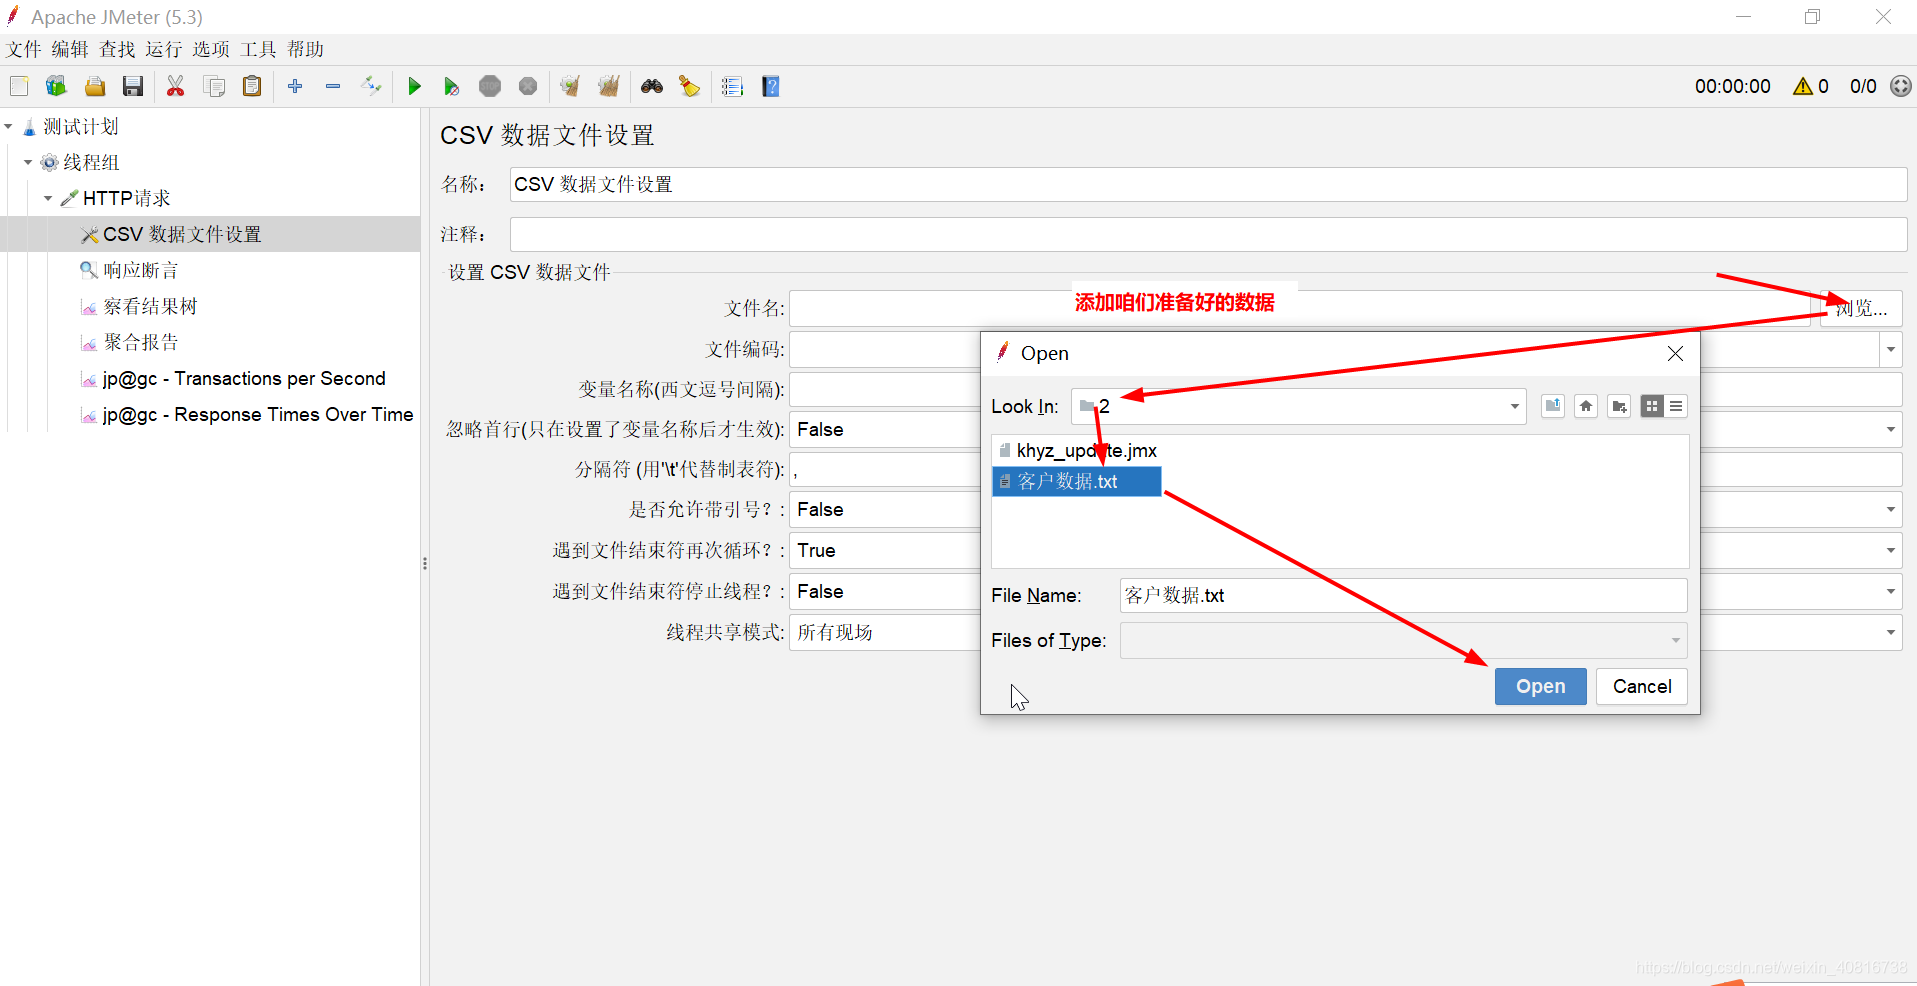Open the 选项 menu
The height and width of the screenshot is (986, 1917).
click(x=211, y=49)
